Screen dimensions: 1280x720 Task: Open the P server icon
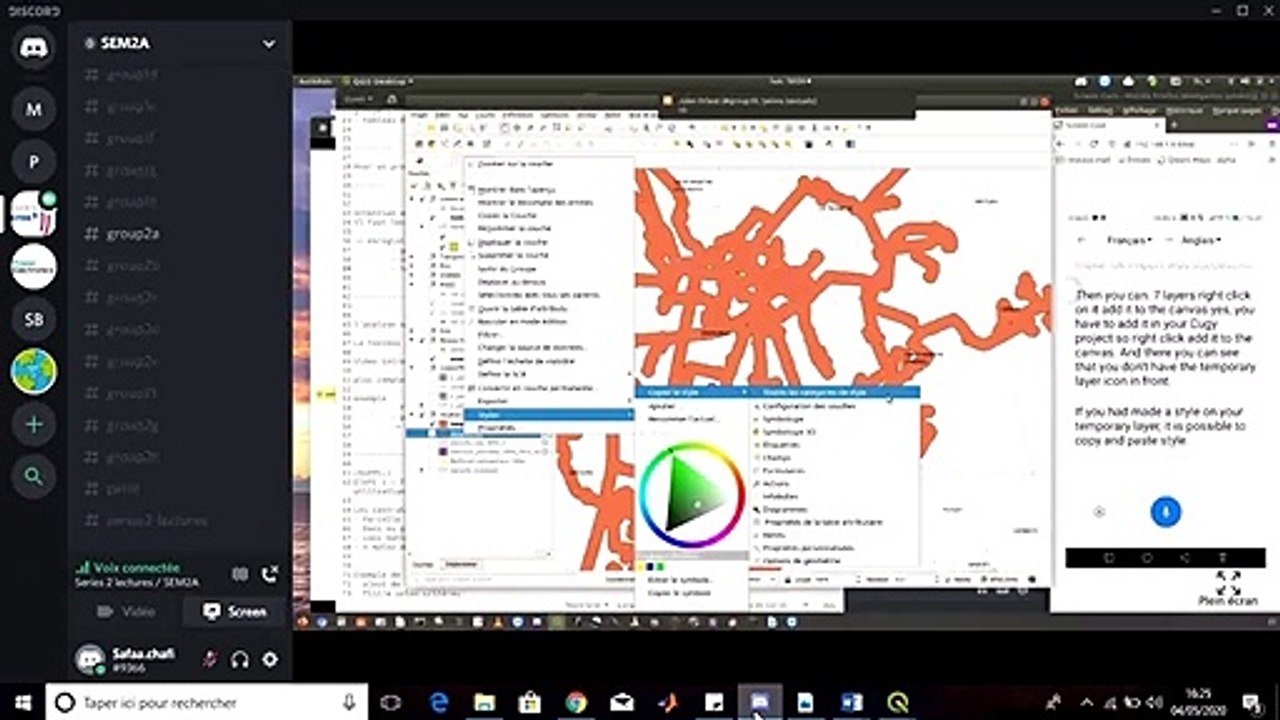pyautogui.click(x=34, y=162)
